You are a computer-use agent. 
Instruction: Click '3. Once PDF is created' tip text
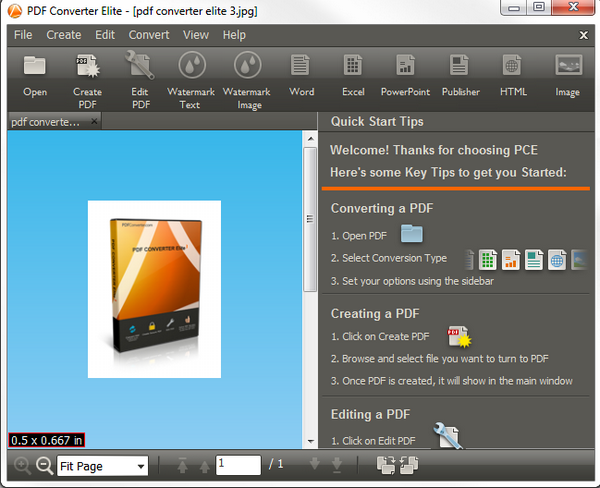(452, 381)
